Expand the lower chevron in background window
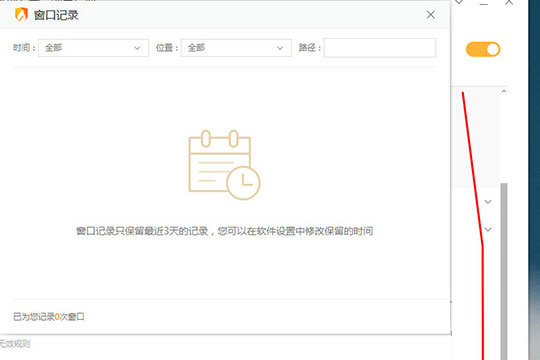This screenshot has height=360, width=540. 488,229
